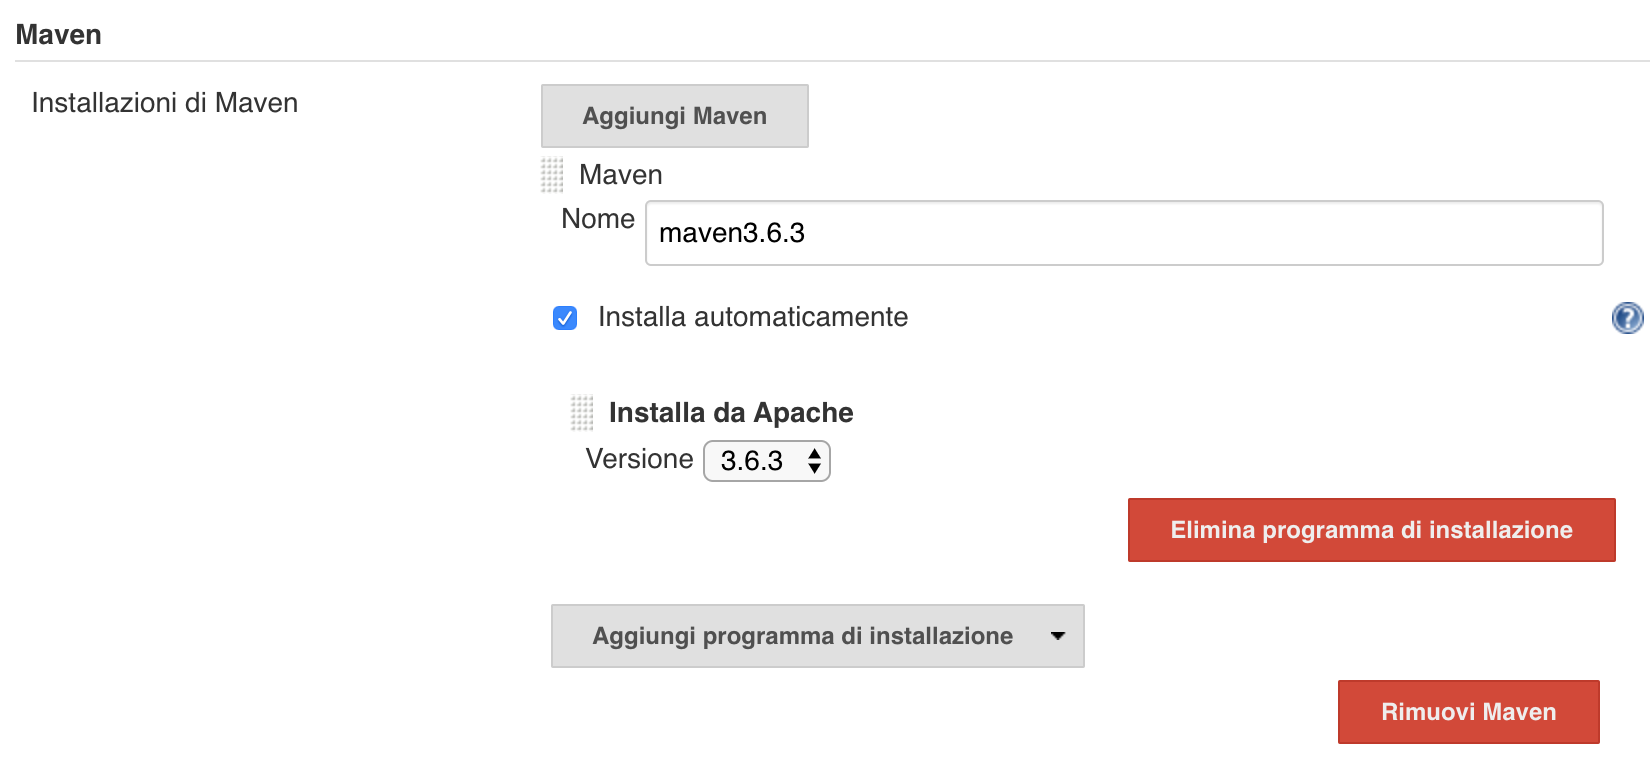Click the Nome field label
This screenshot has height=759, width=1650.
pos(598,219)
